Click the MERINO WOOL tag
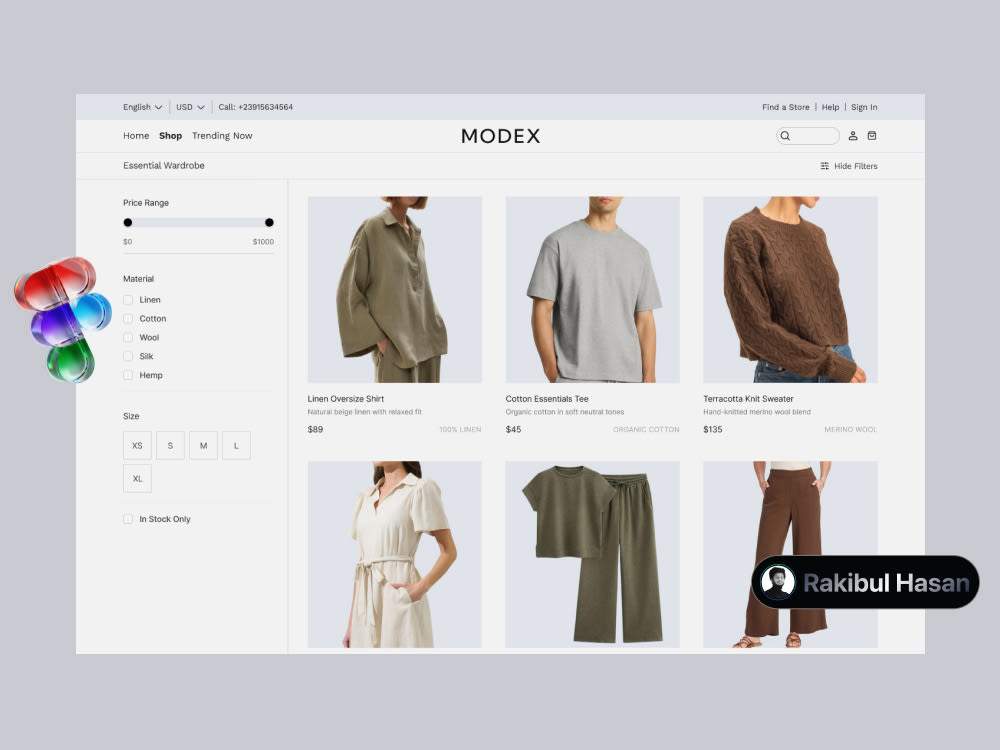This screenshot has width=1000, height=750. point(851,430)
